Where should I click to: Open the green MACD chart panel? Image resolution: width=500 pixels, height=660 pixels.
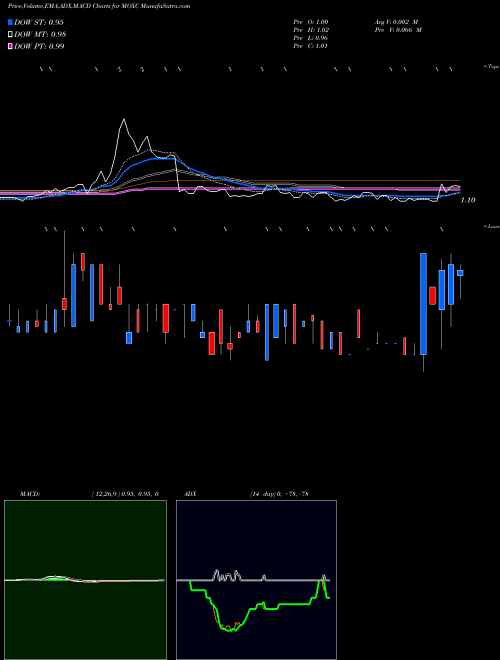[x=85, y=580]
